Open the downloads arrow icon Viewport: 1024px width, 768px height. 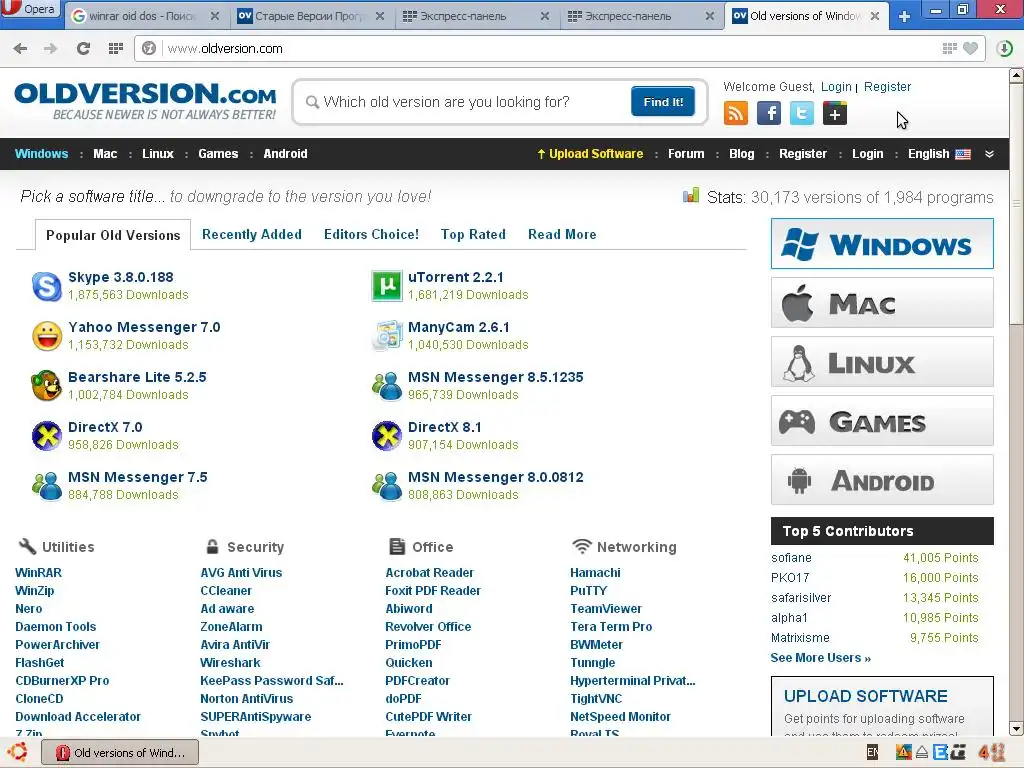click(1004, 48)
